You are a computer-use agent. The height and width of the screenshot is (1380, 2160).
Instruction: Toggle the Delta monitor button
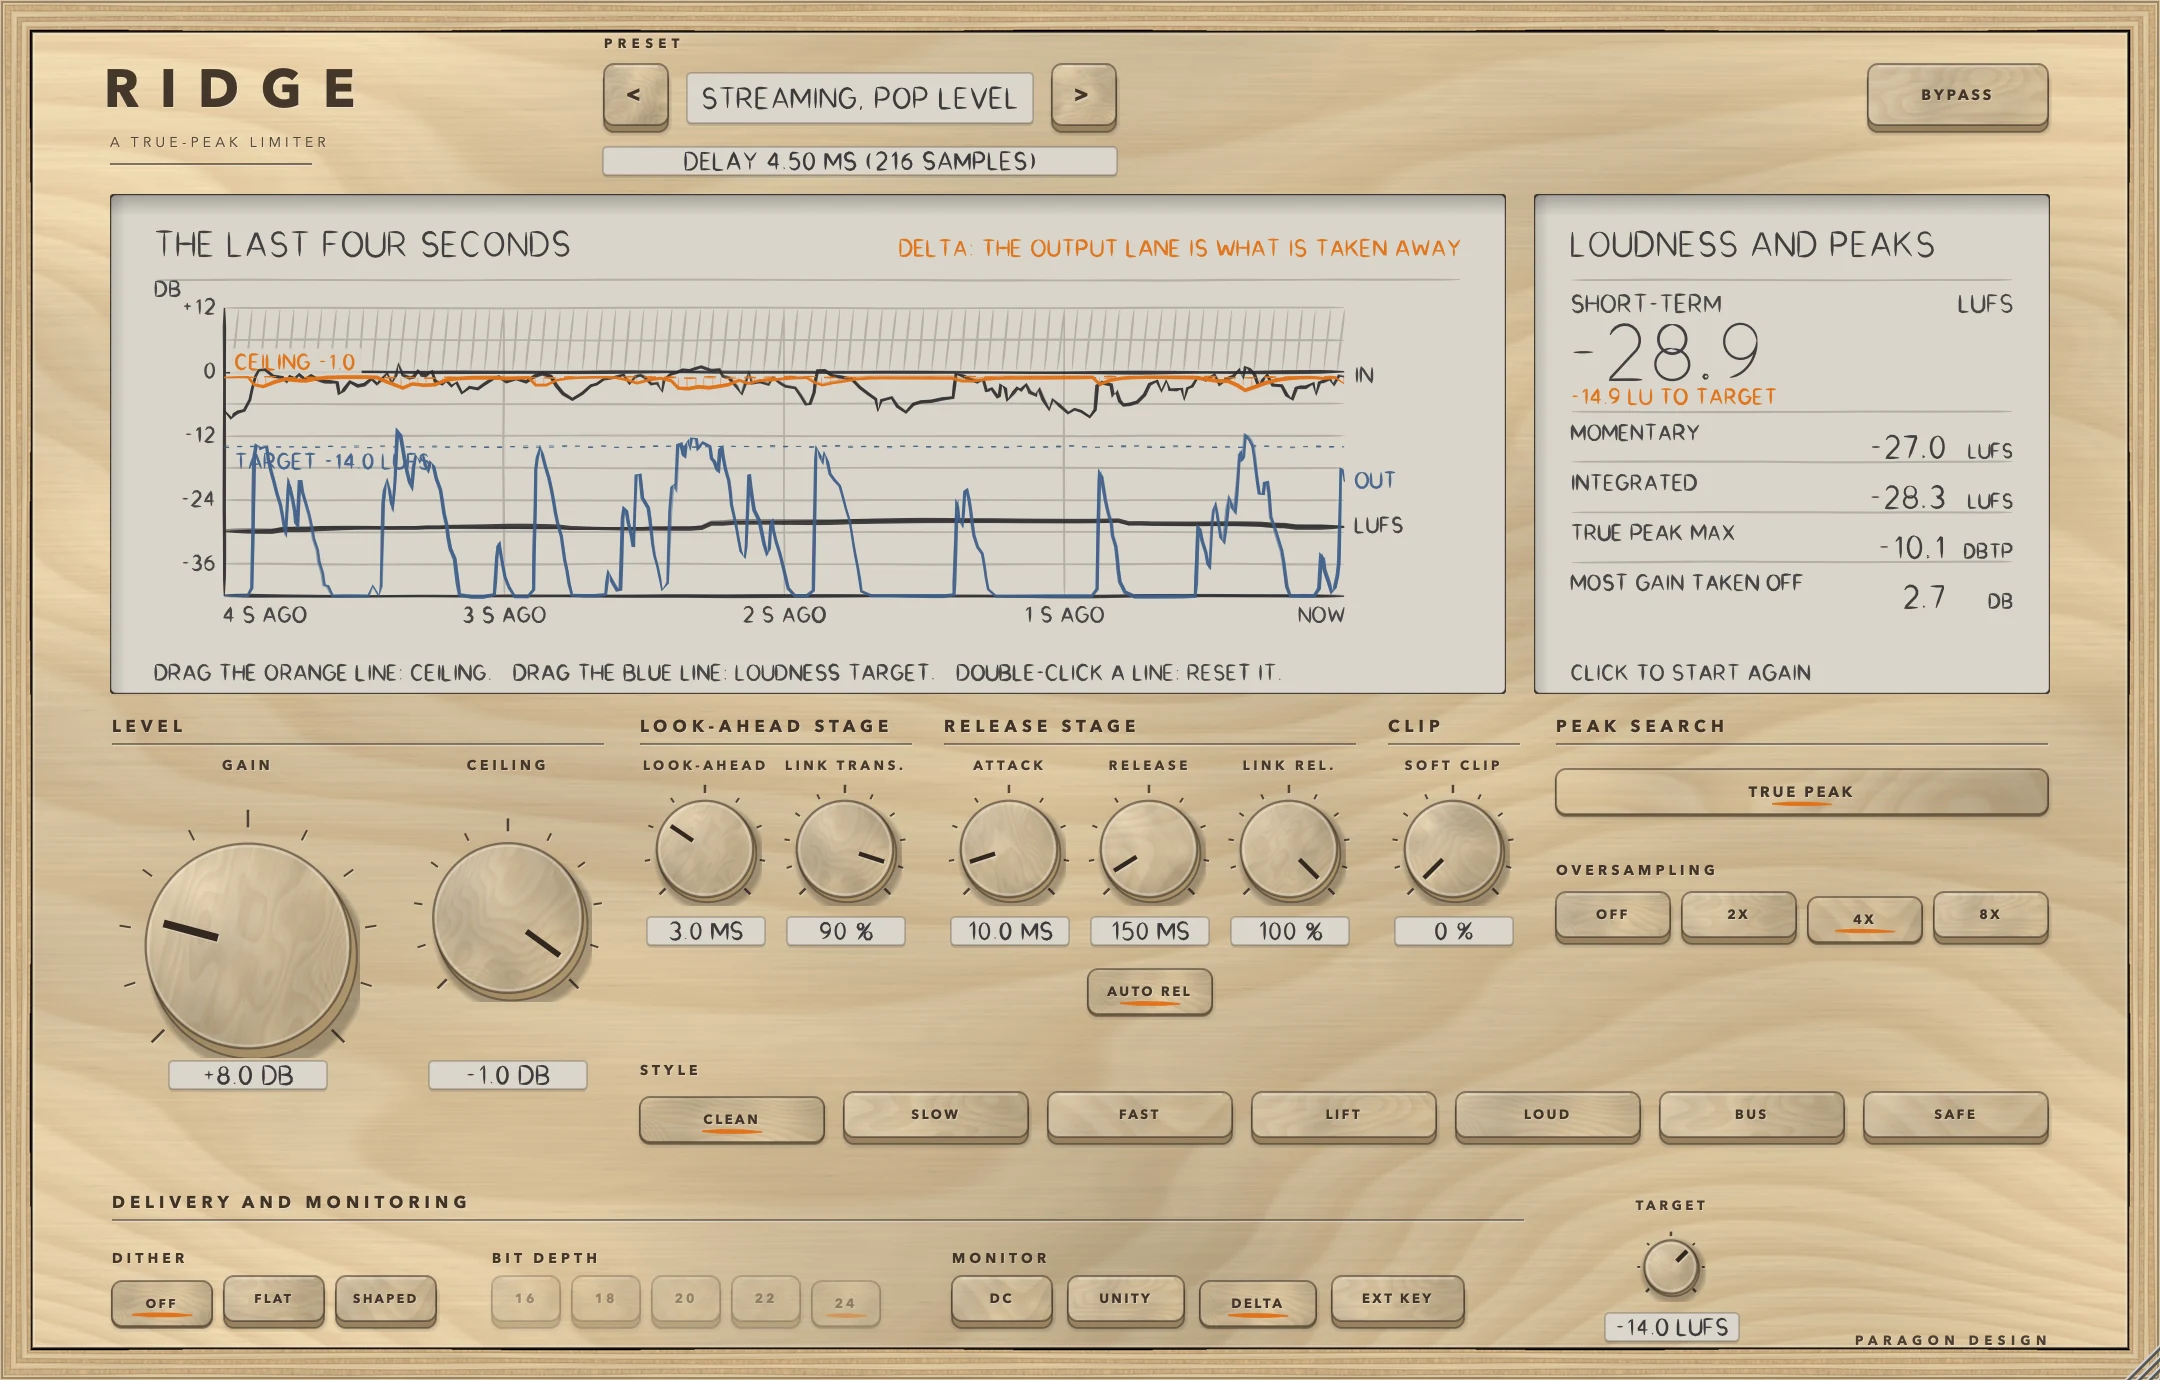[1257, 1303]
